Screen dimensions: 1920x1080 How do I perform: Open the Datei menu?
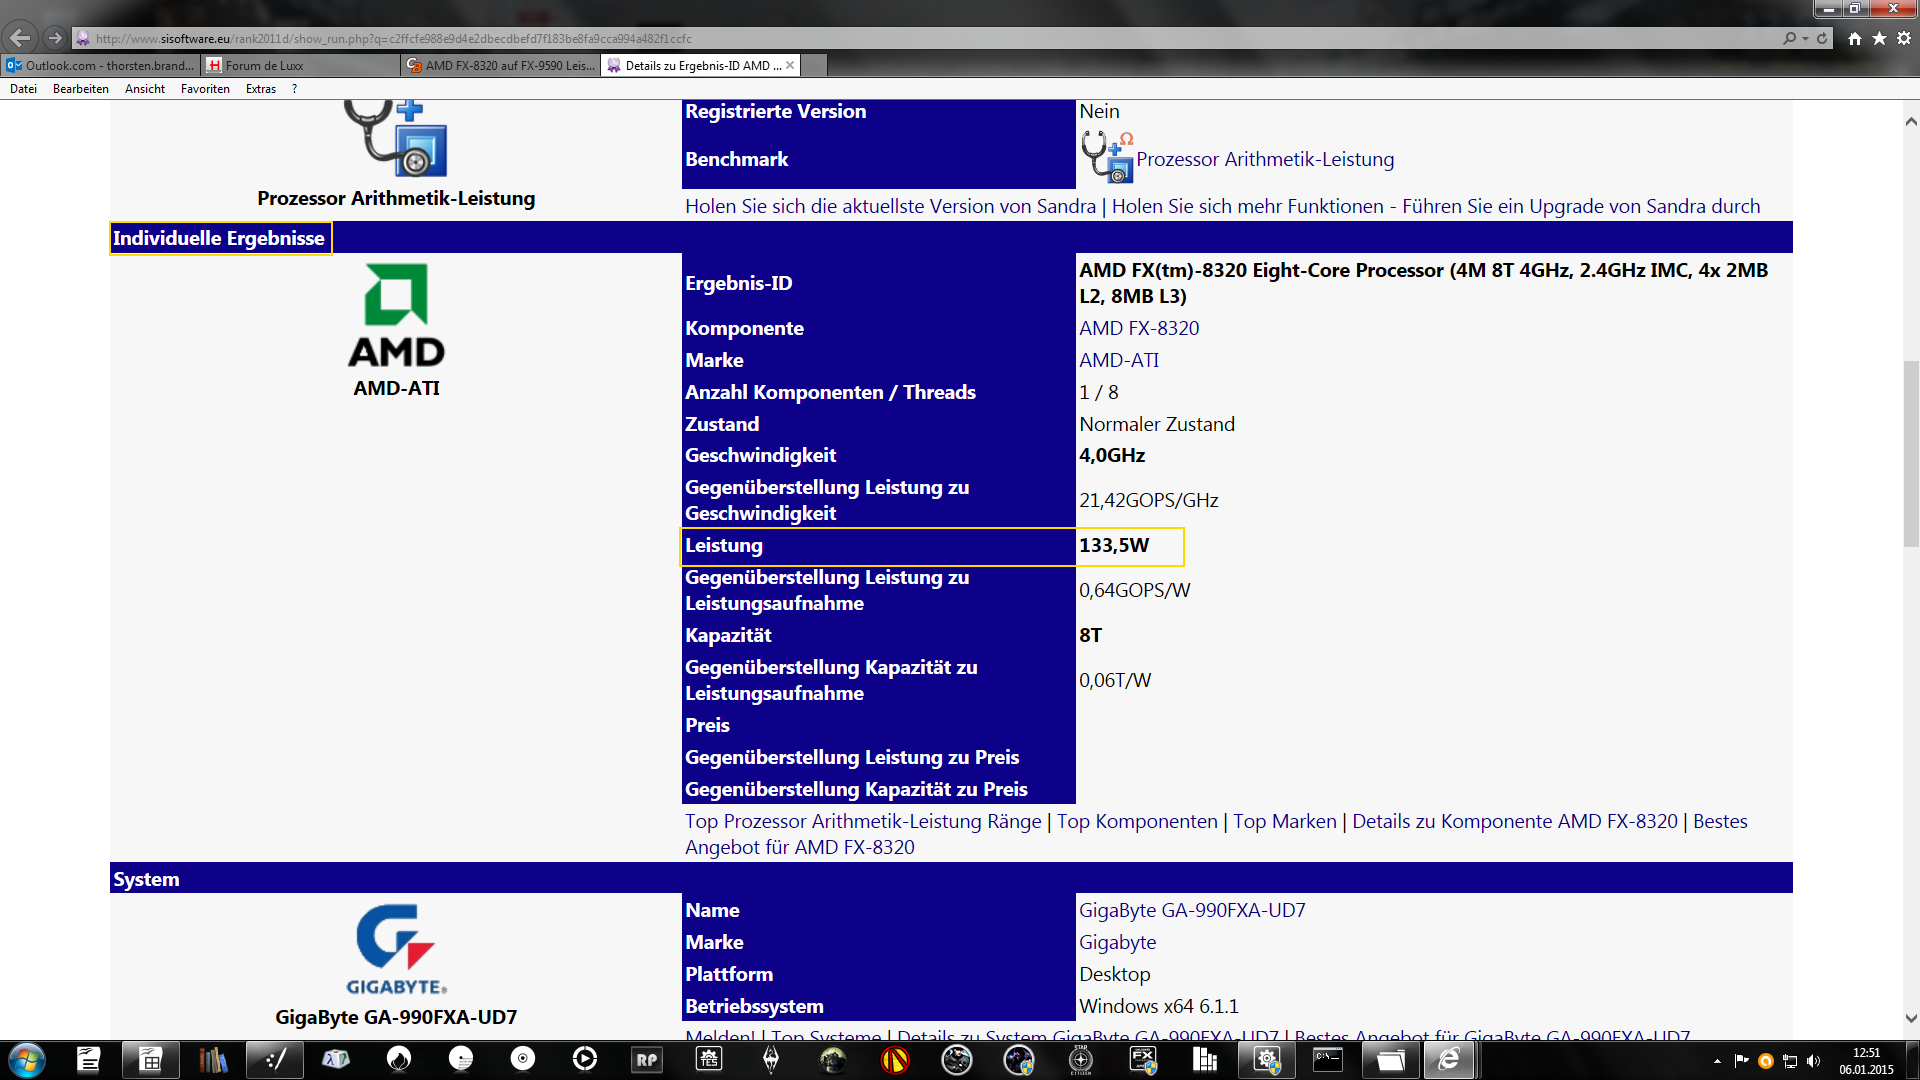(23, 89)
